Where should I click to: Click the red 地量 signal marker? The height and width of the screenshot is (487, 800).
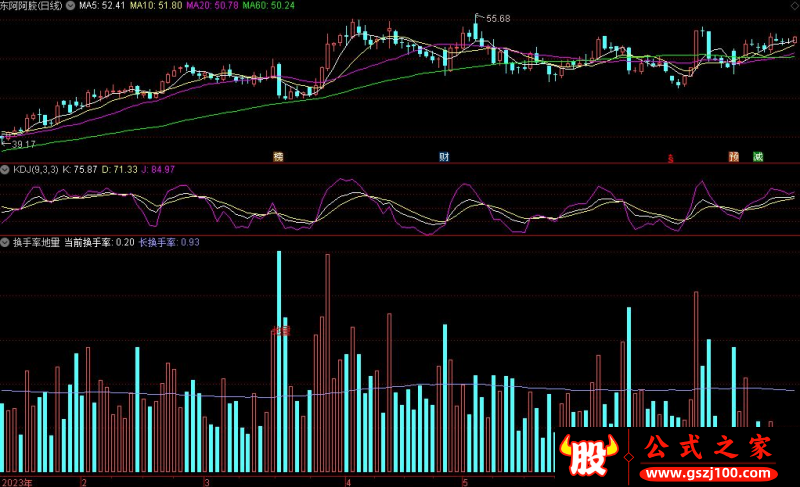(280, 331)
